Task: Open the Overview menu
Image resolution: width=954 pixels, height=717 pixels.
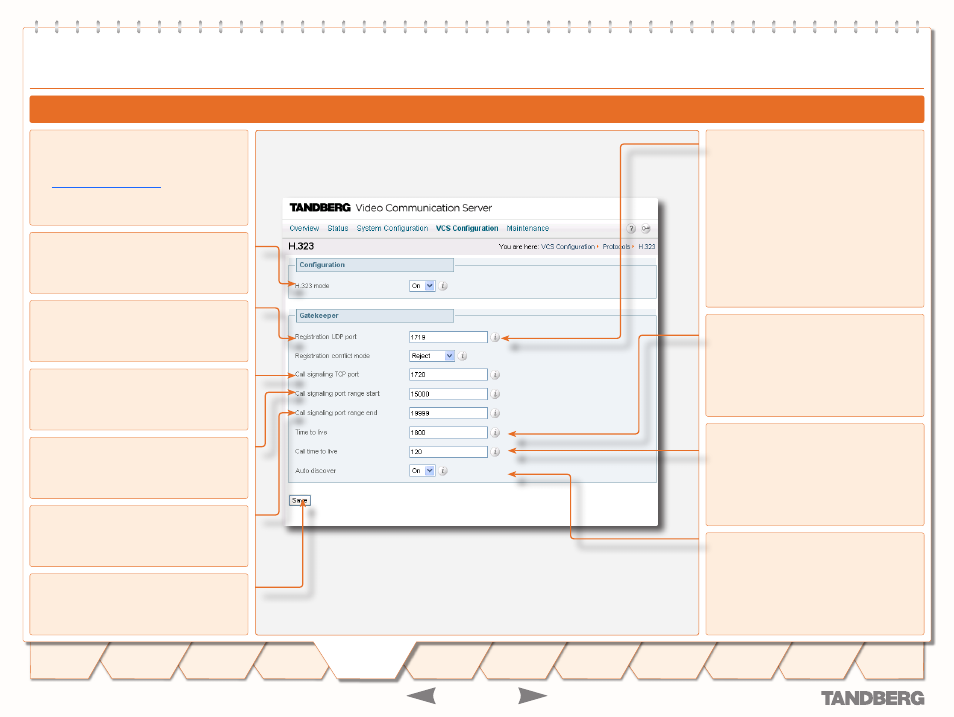Action: pyautogui.click(x=304, y=228)
